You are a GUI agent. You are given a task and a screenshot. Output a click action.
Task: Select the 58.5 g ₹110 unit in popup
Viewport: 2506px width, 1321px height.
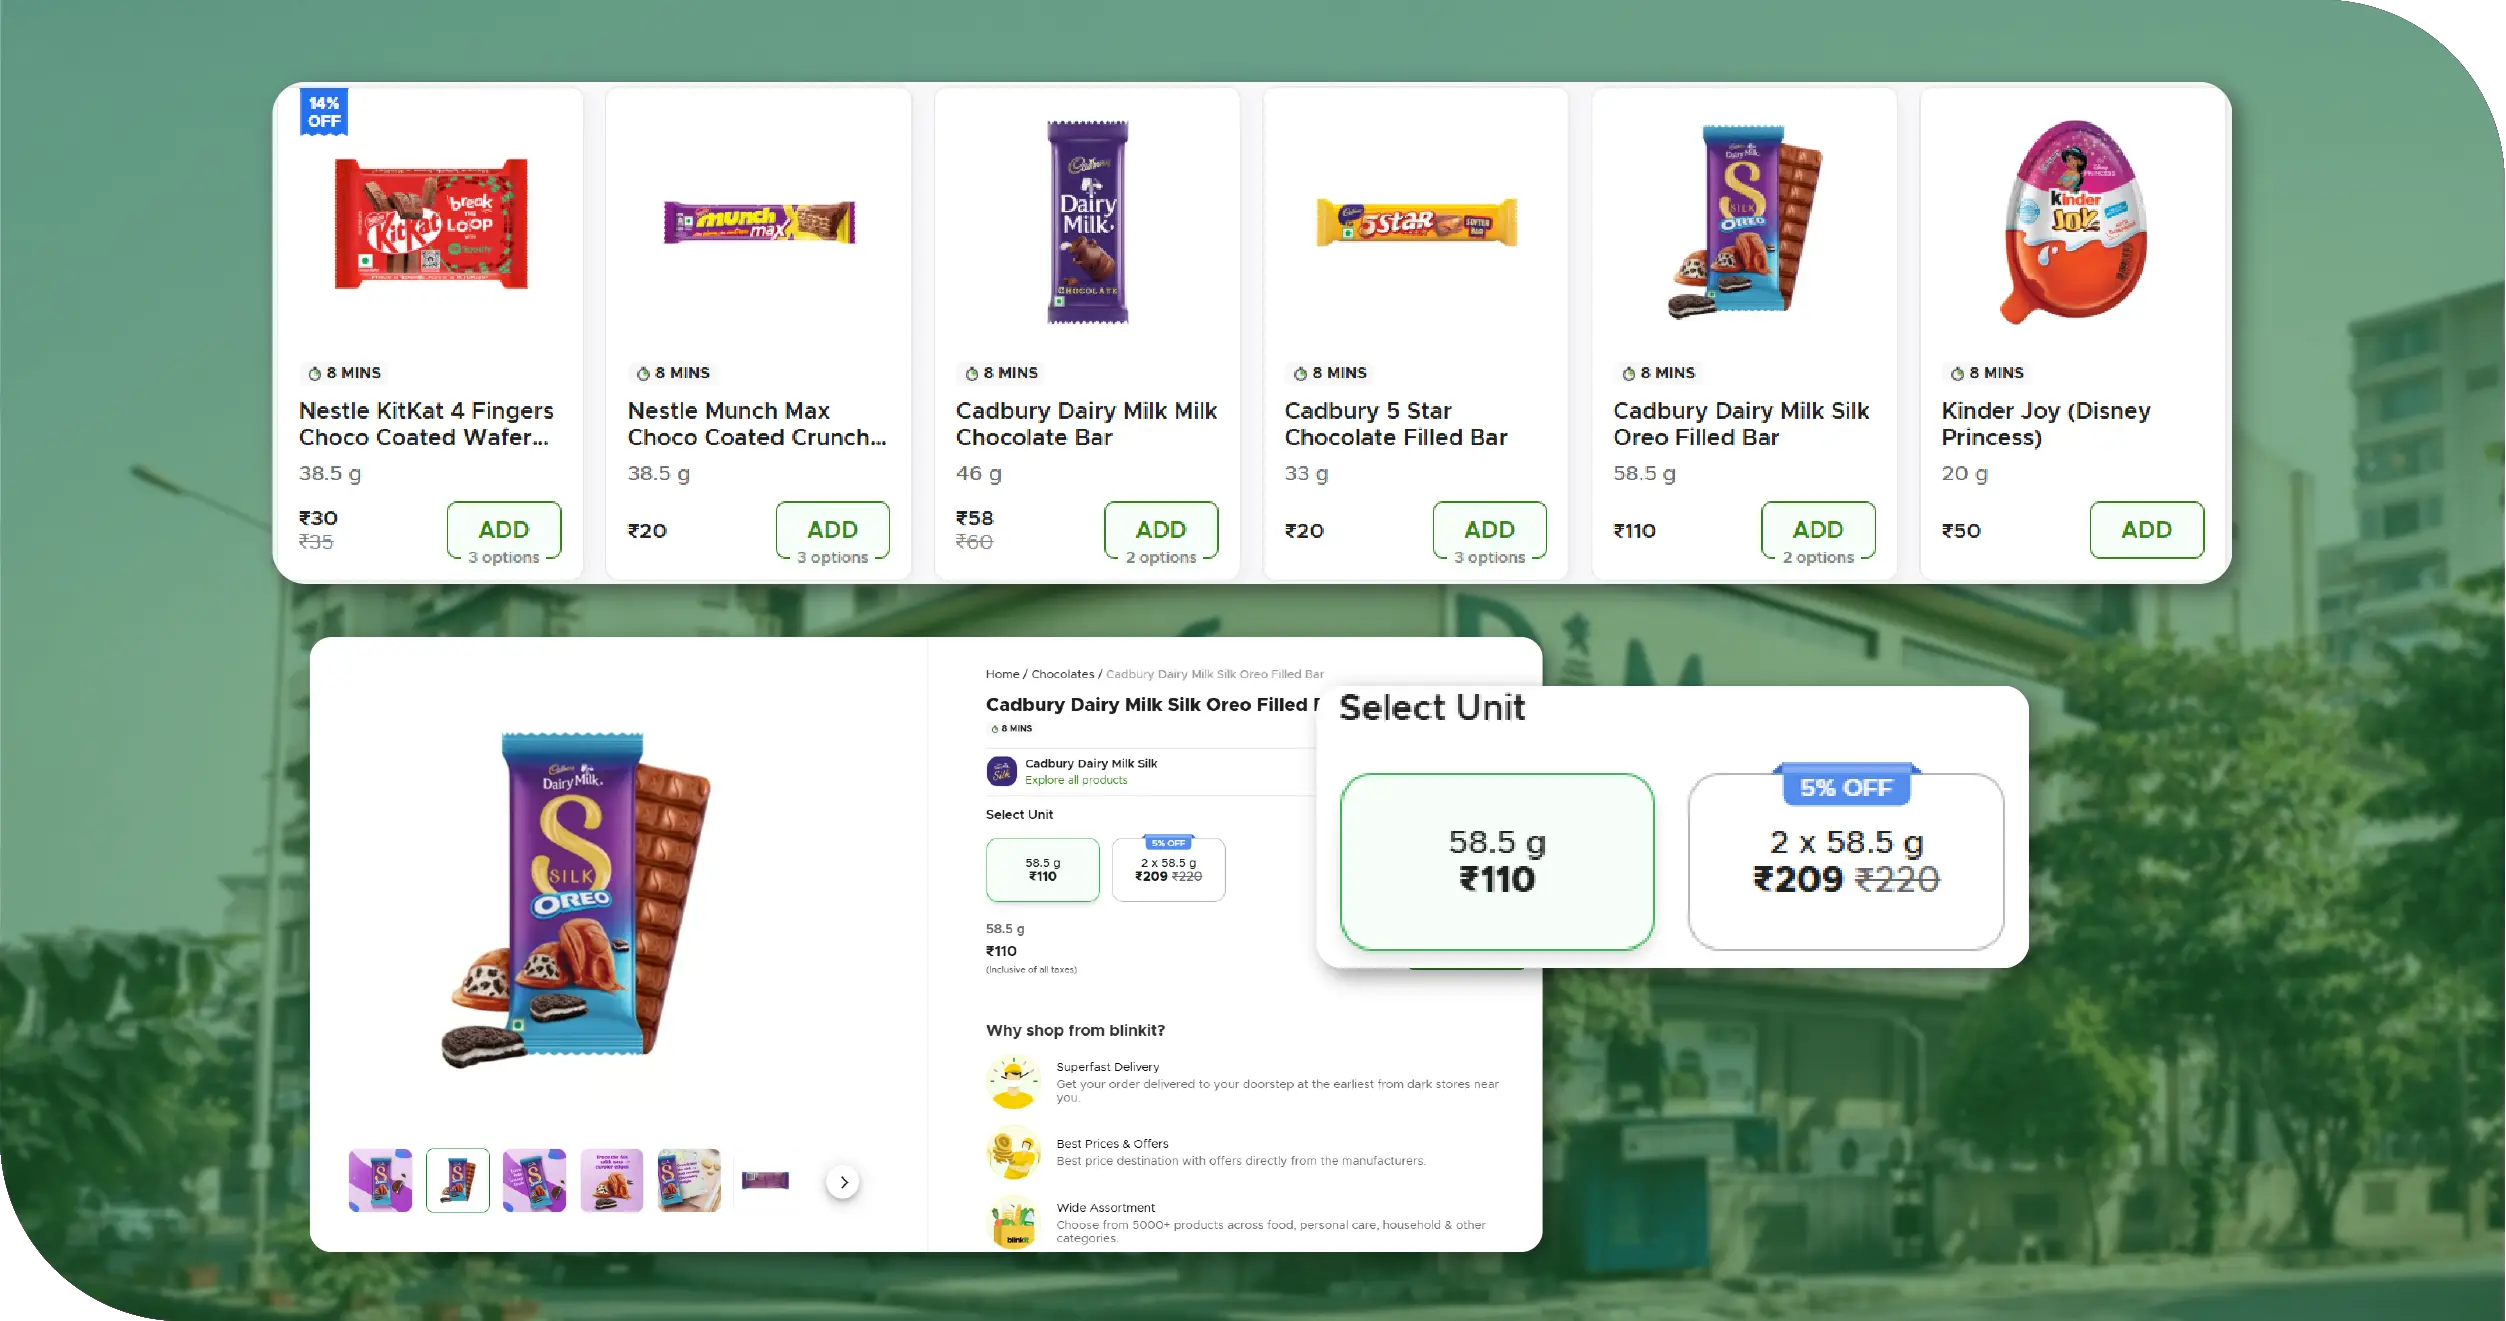(x=1496, y=861)
